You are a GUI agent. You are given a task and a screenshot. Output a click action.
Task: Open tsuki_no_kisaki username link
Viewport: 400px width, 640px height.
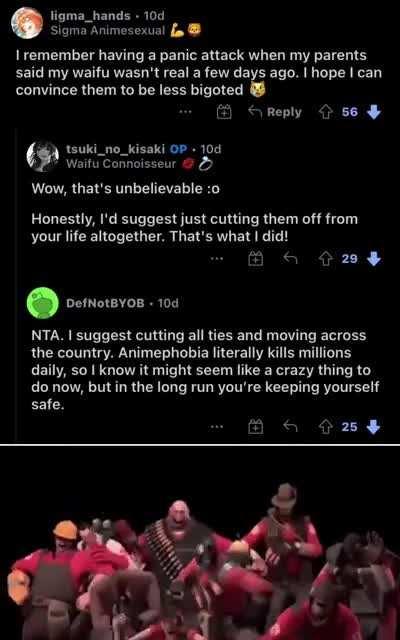(116, 149)
